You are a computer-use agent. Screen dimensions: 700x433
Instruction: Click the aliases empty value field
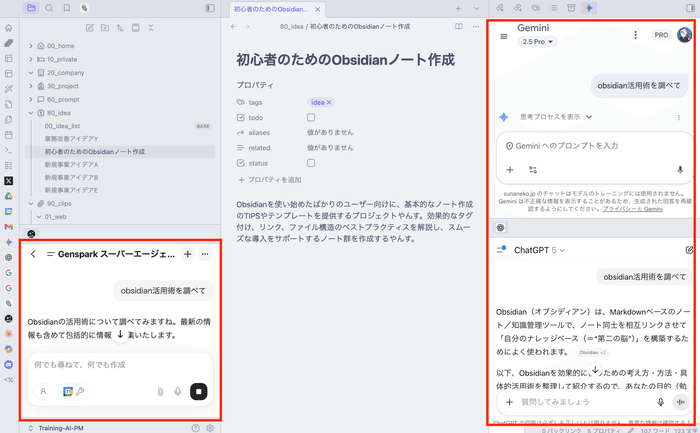(x=330, y=133)
